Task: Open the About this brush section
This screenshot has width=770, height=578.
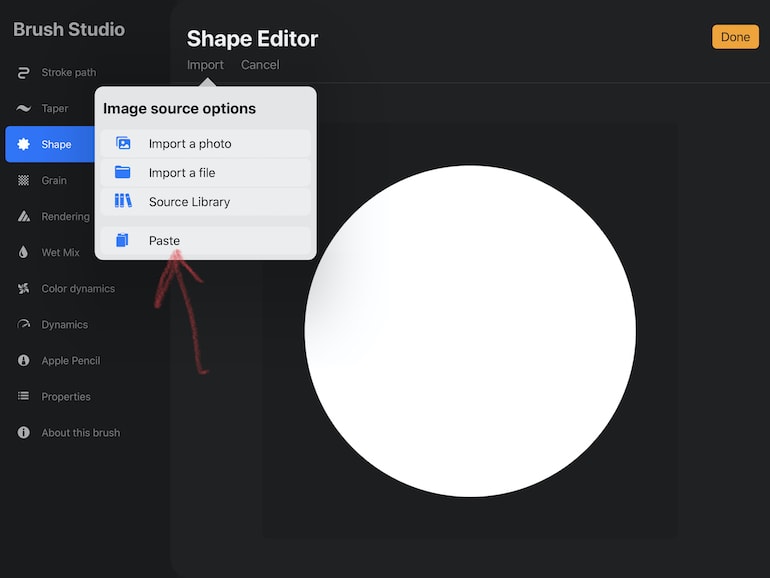Action: 80,433
